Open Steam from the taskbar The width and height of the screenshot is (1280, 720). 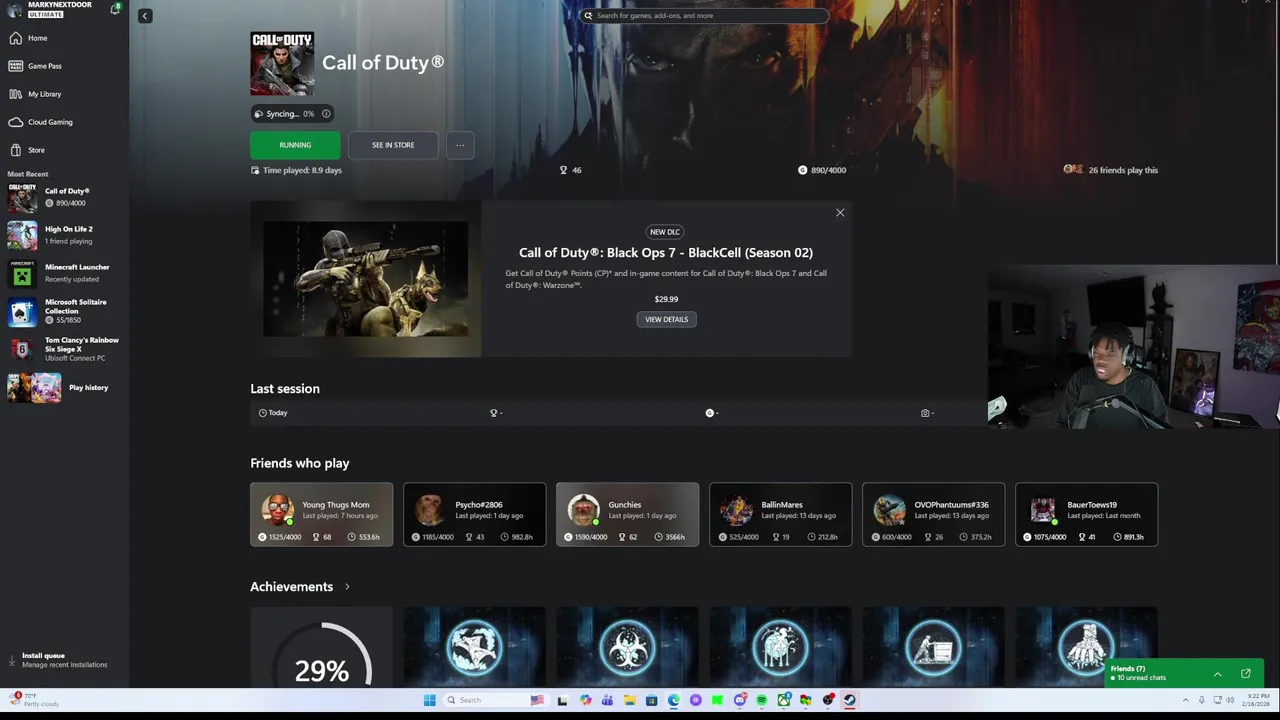[x=850, y=700]
